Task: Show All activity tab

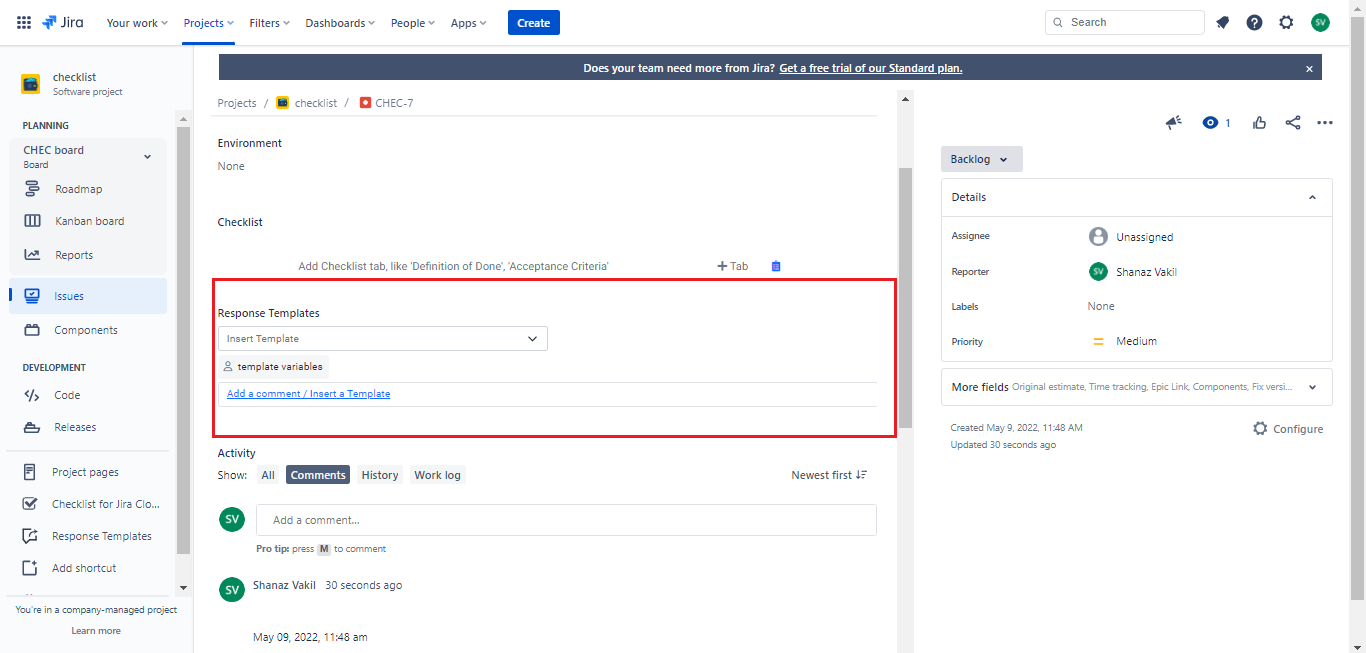Action: point(268,475)
